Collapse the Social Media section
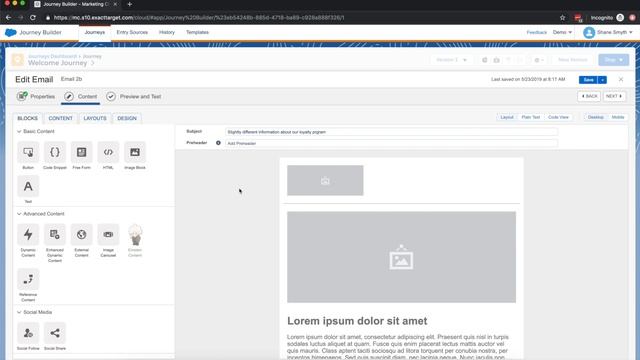The image size is (640, 360). (x=19, y=312)
